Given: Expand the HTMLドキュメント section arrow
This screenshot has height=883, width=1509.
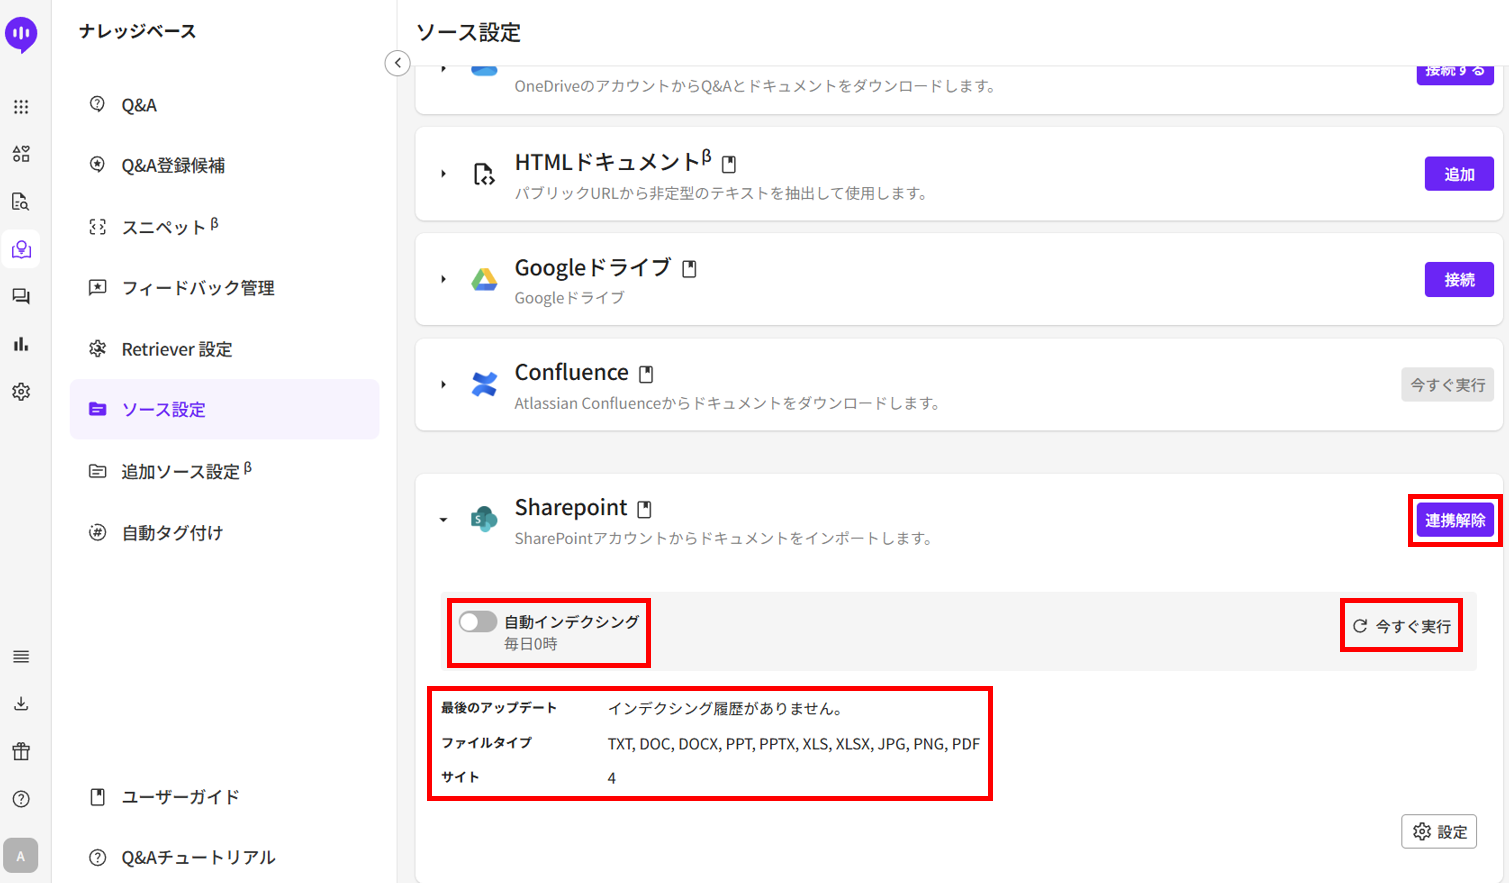Looking at the screenshot, I should click(x=443, y=174).
